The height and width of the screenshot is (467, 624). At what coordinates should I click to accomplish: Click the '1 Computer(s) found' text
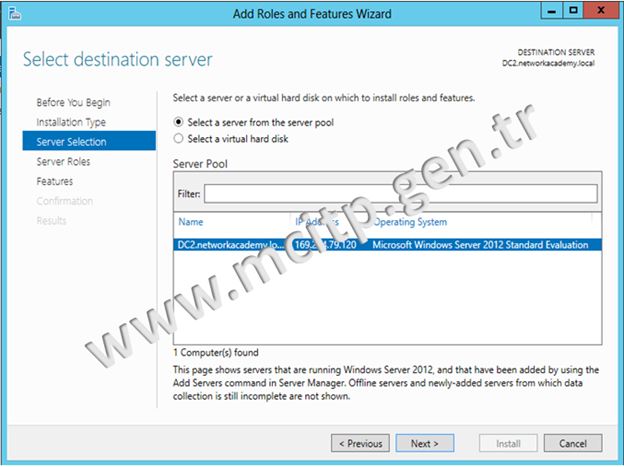[216, 352]
